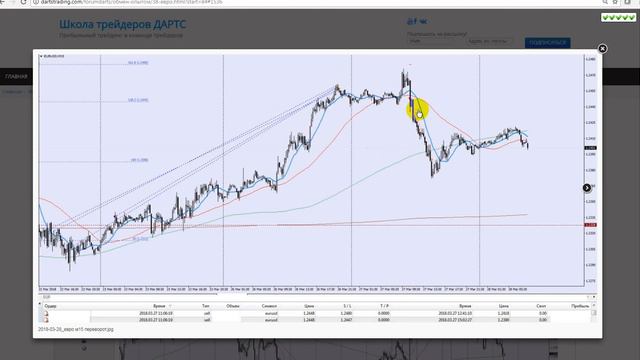640x360 pixels.
Task: Close the chart image lightbox
Action: point(602,49)
